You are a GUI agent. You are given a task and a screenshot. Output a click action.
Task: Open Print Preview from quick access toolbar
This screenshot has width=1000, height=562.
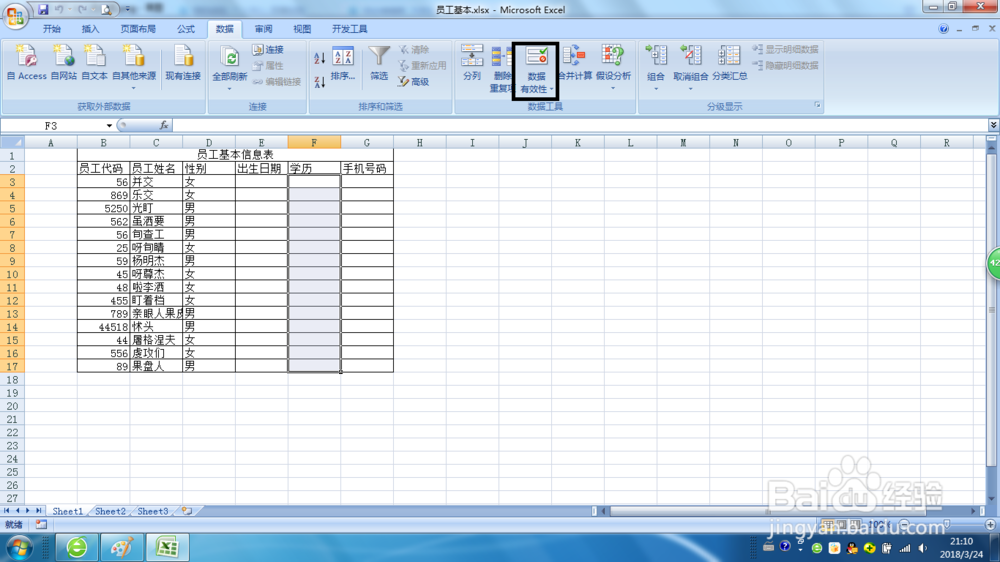coord(106,10)
